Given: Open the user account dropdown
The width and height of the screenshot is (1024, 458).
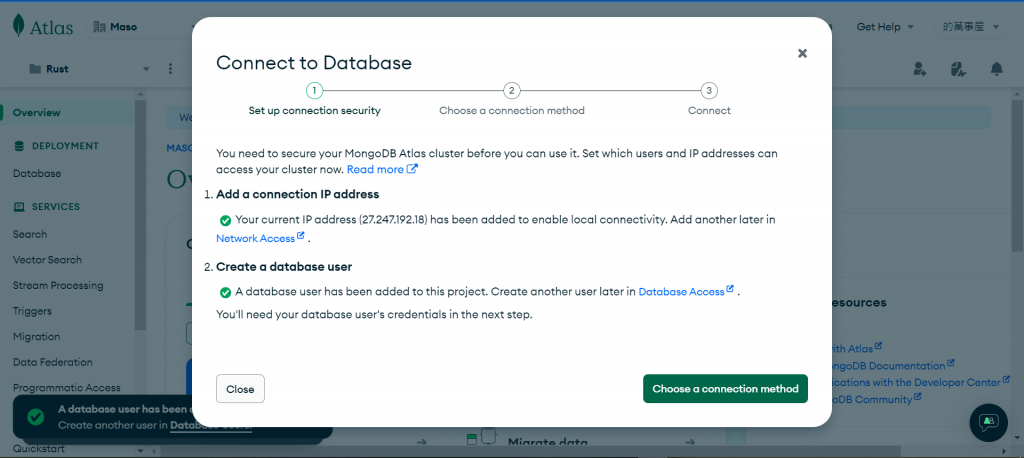Looking at the screenshot, I should [x=971, y=27].
